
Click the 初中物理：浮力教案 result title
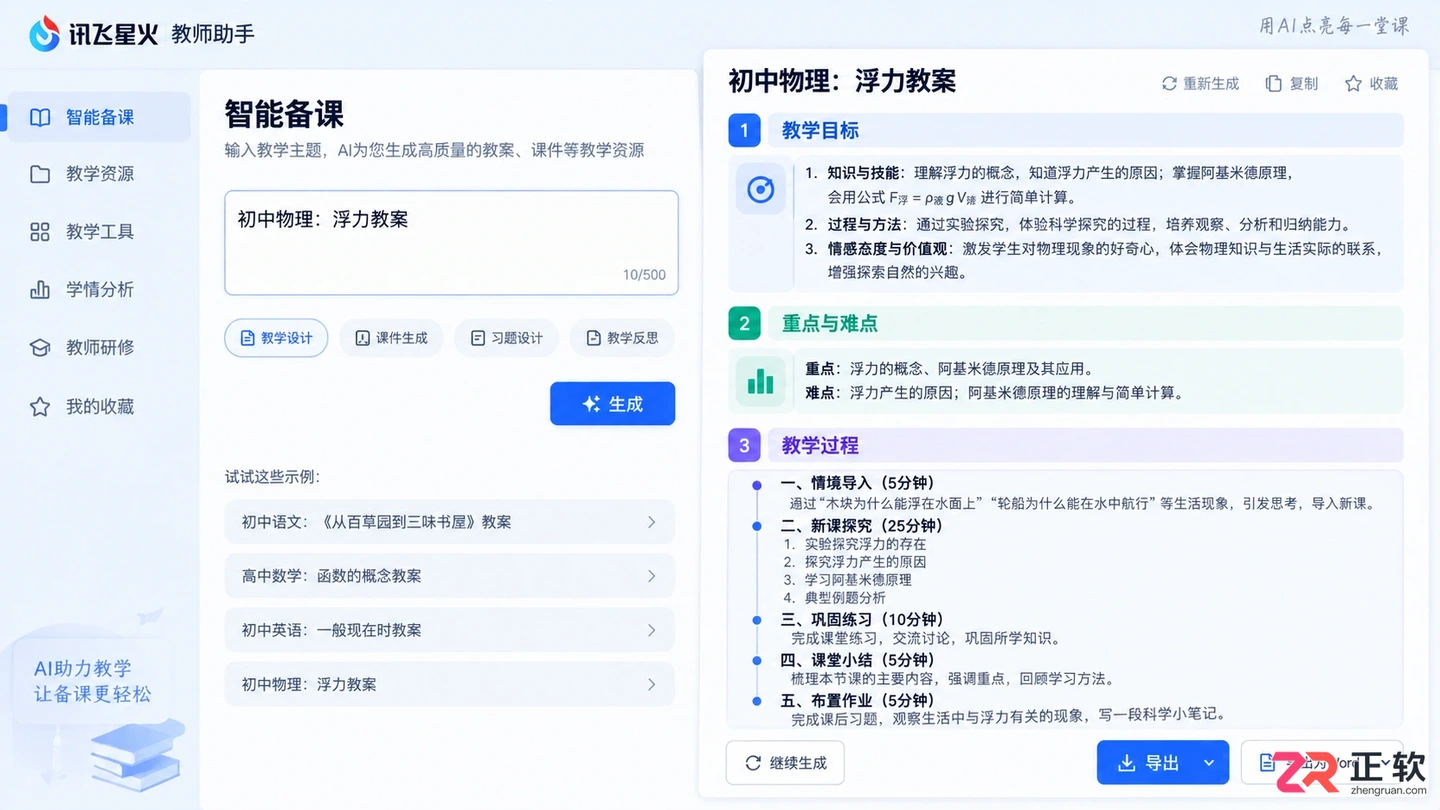coord(842,81)
